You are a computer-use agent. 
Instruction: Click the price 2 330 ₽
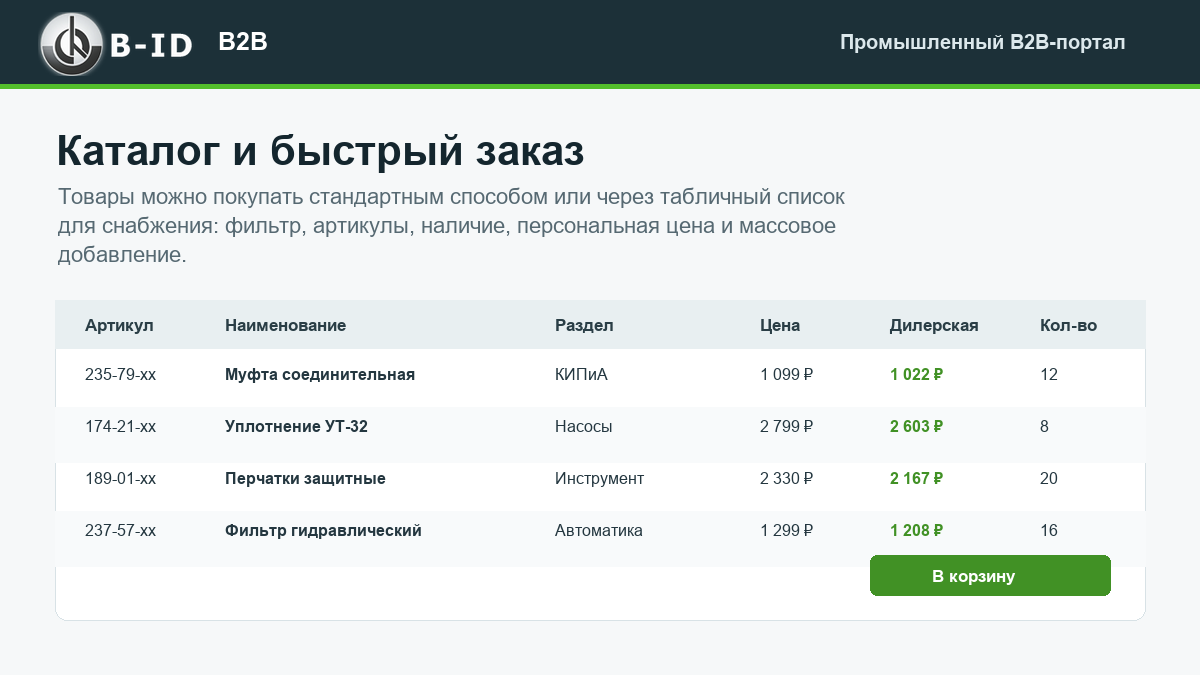point(787,479)
